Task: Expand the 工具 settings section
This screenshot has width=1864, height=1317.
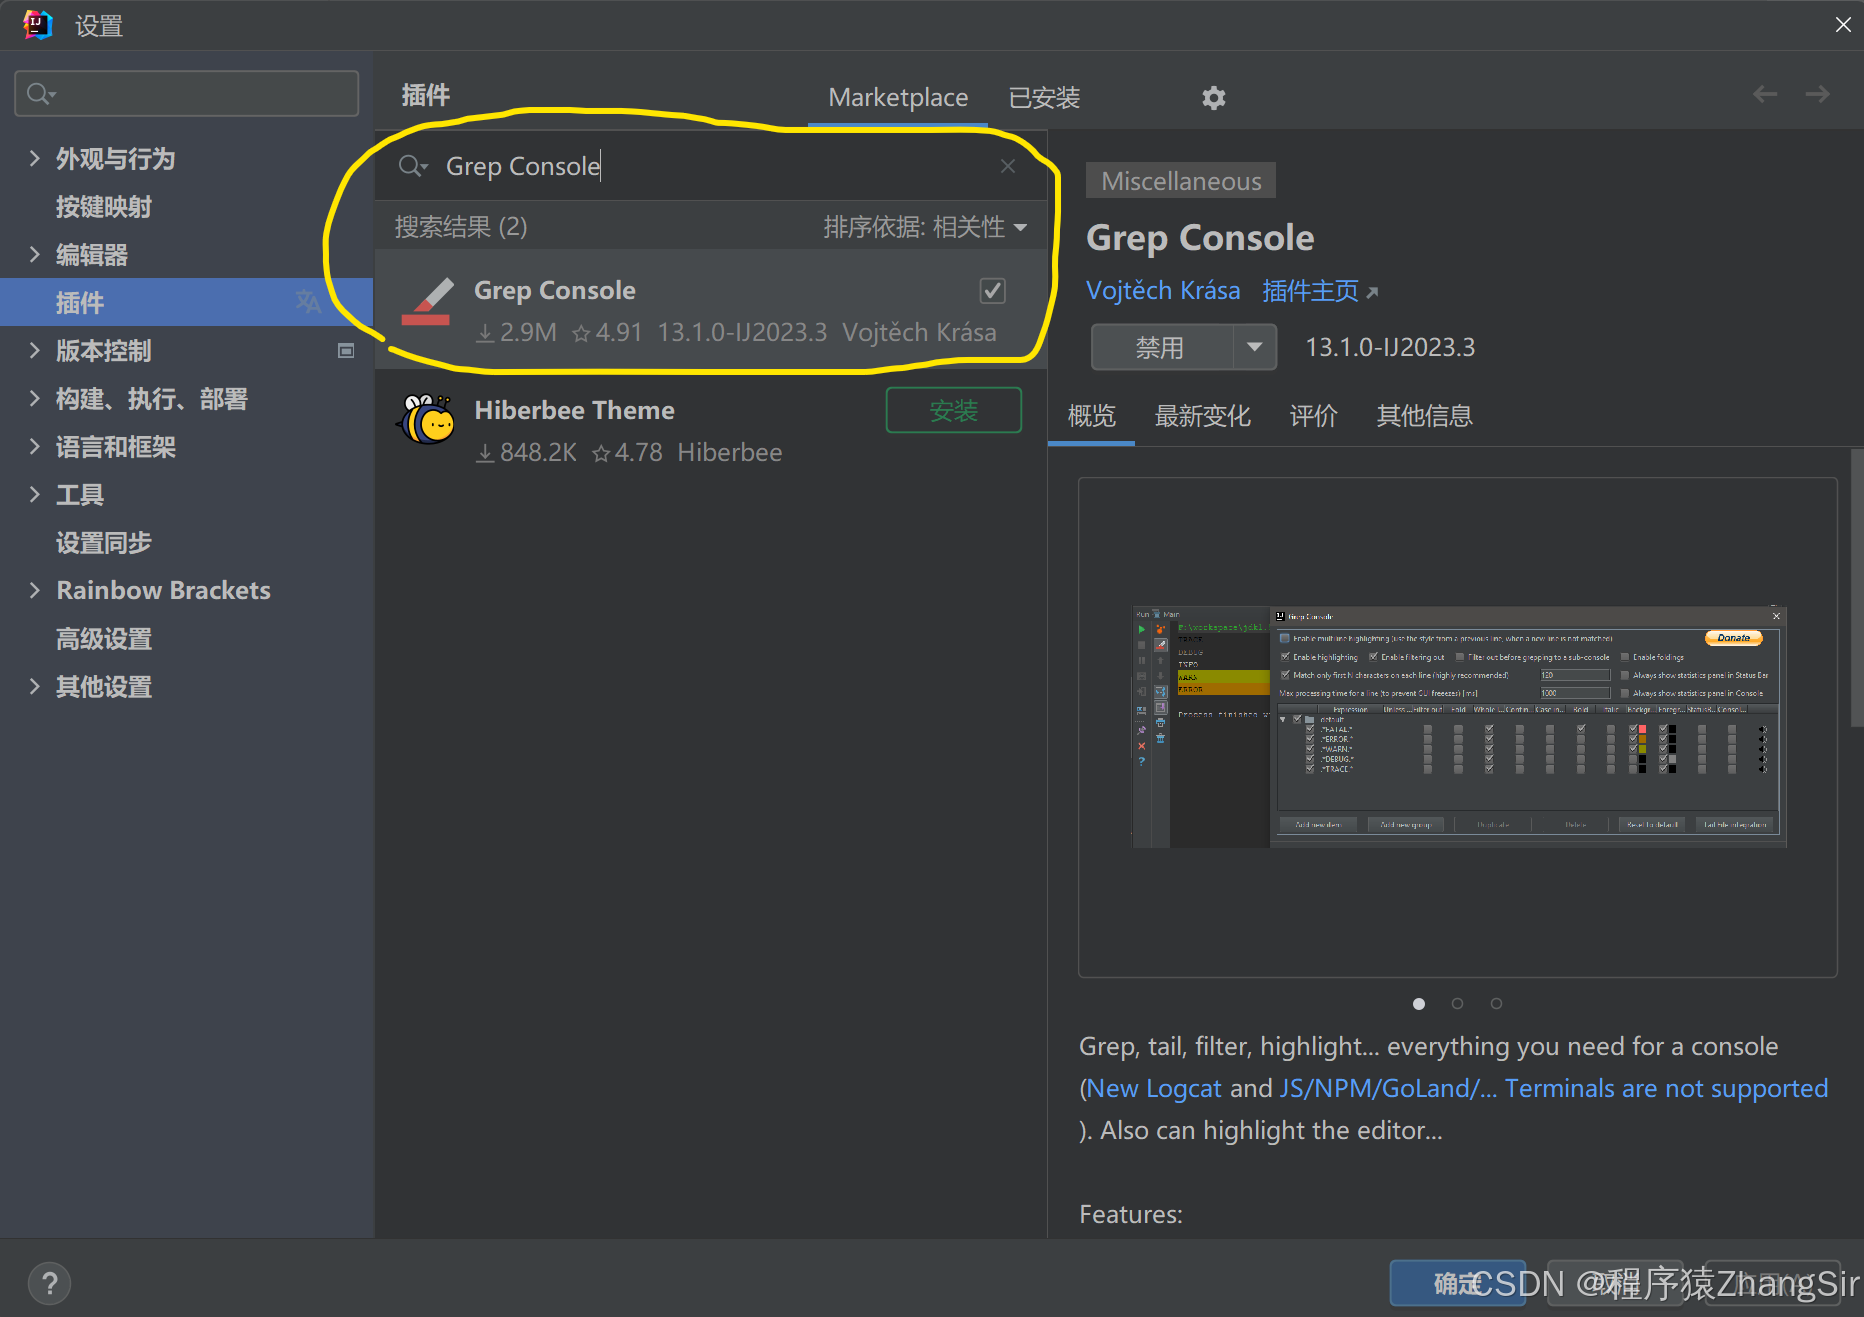Action: coord(35,494)
